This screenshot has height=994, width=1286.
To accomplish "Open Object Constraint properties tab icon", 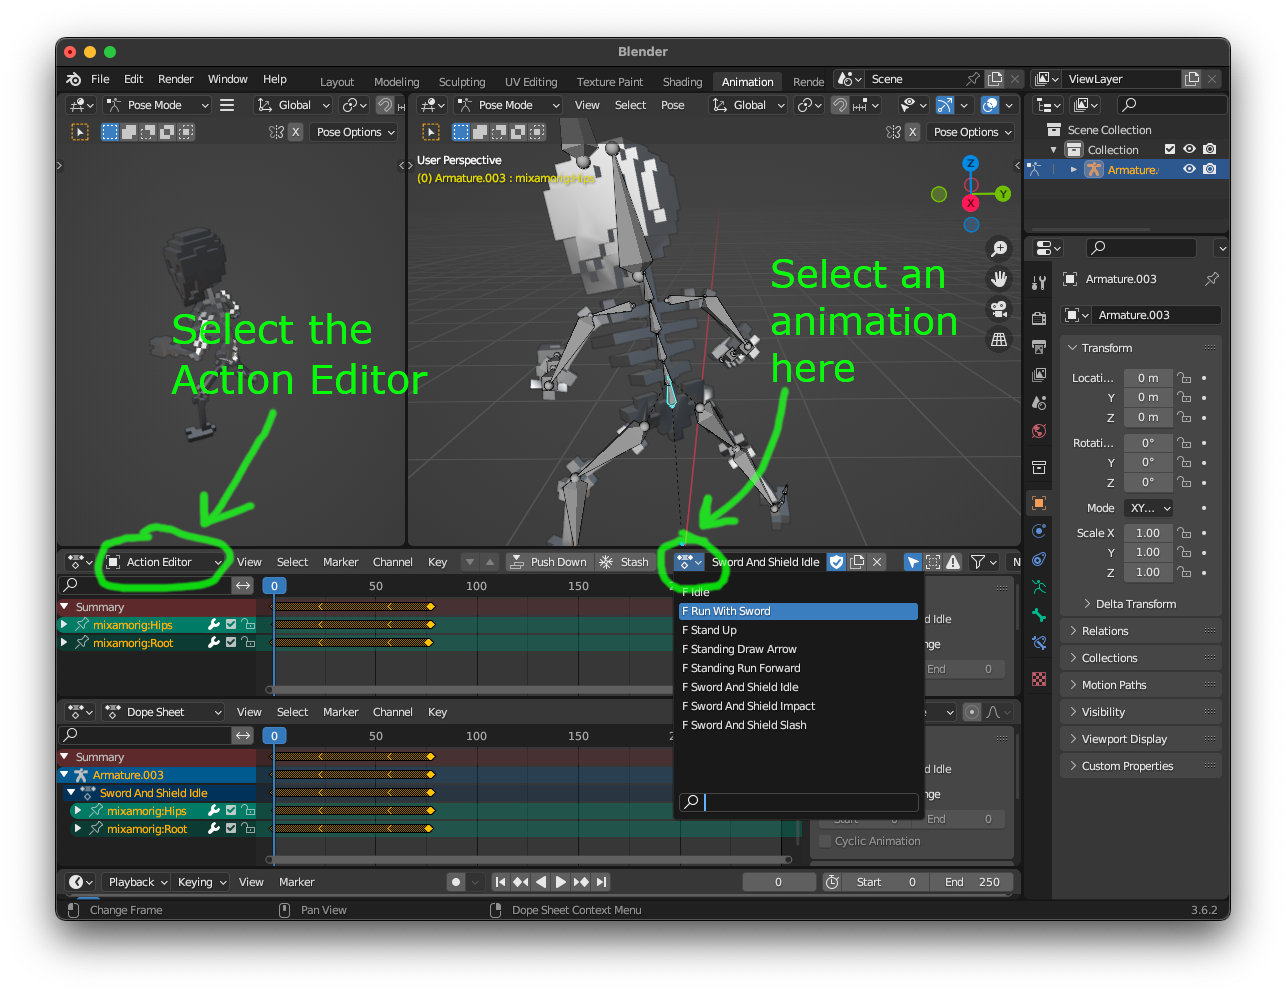I will 1039,559.
